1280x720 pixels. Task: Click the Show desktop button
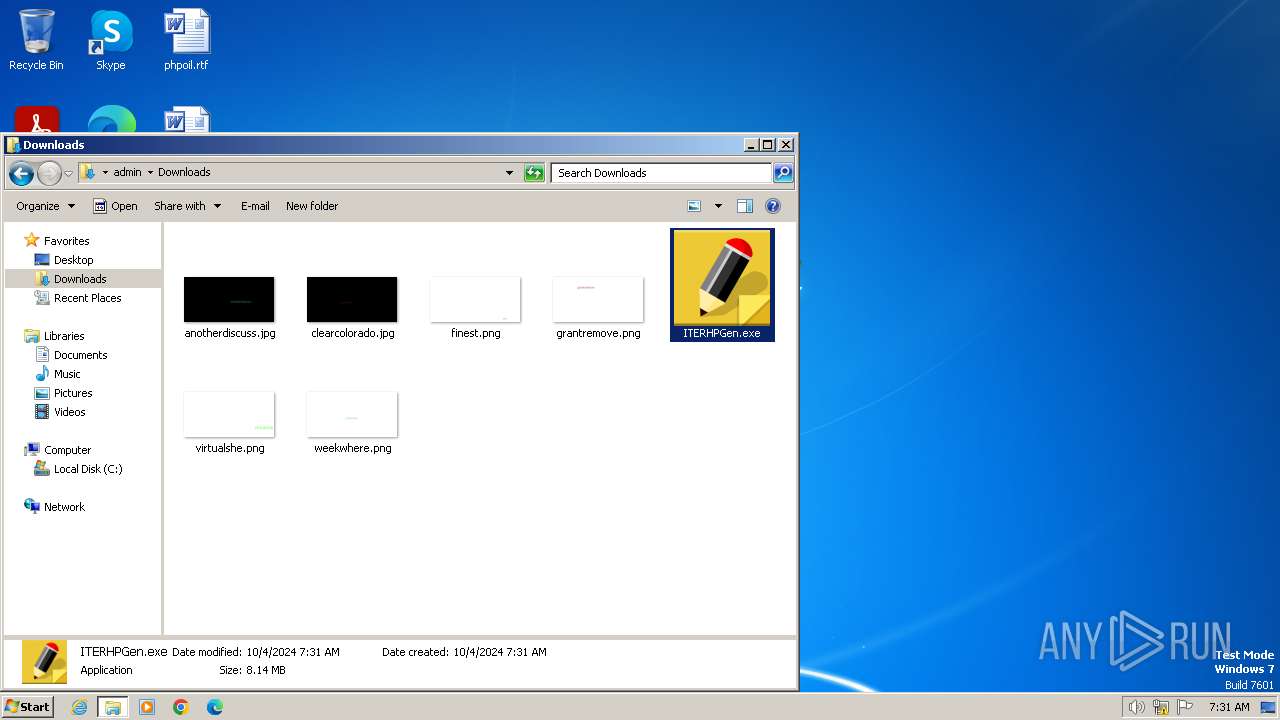coord(1269,707)
